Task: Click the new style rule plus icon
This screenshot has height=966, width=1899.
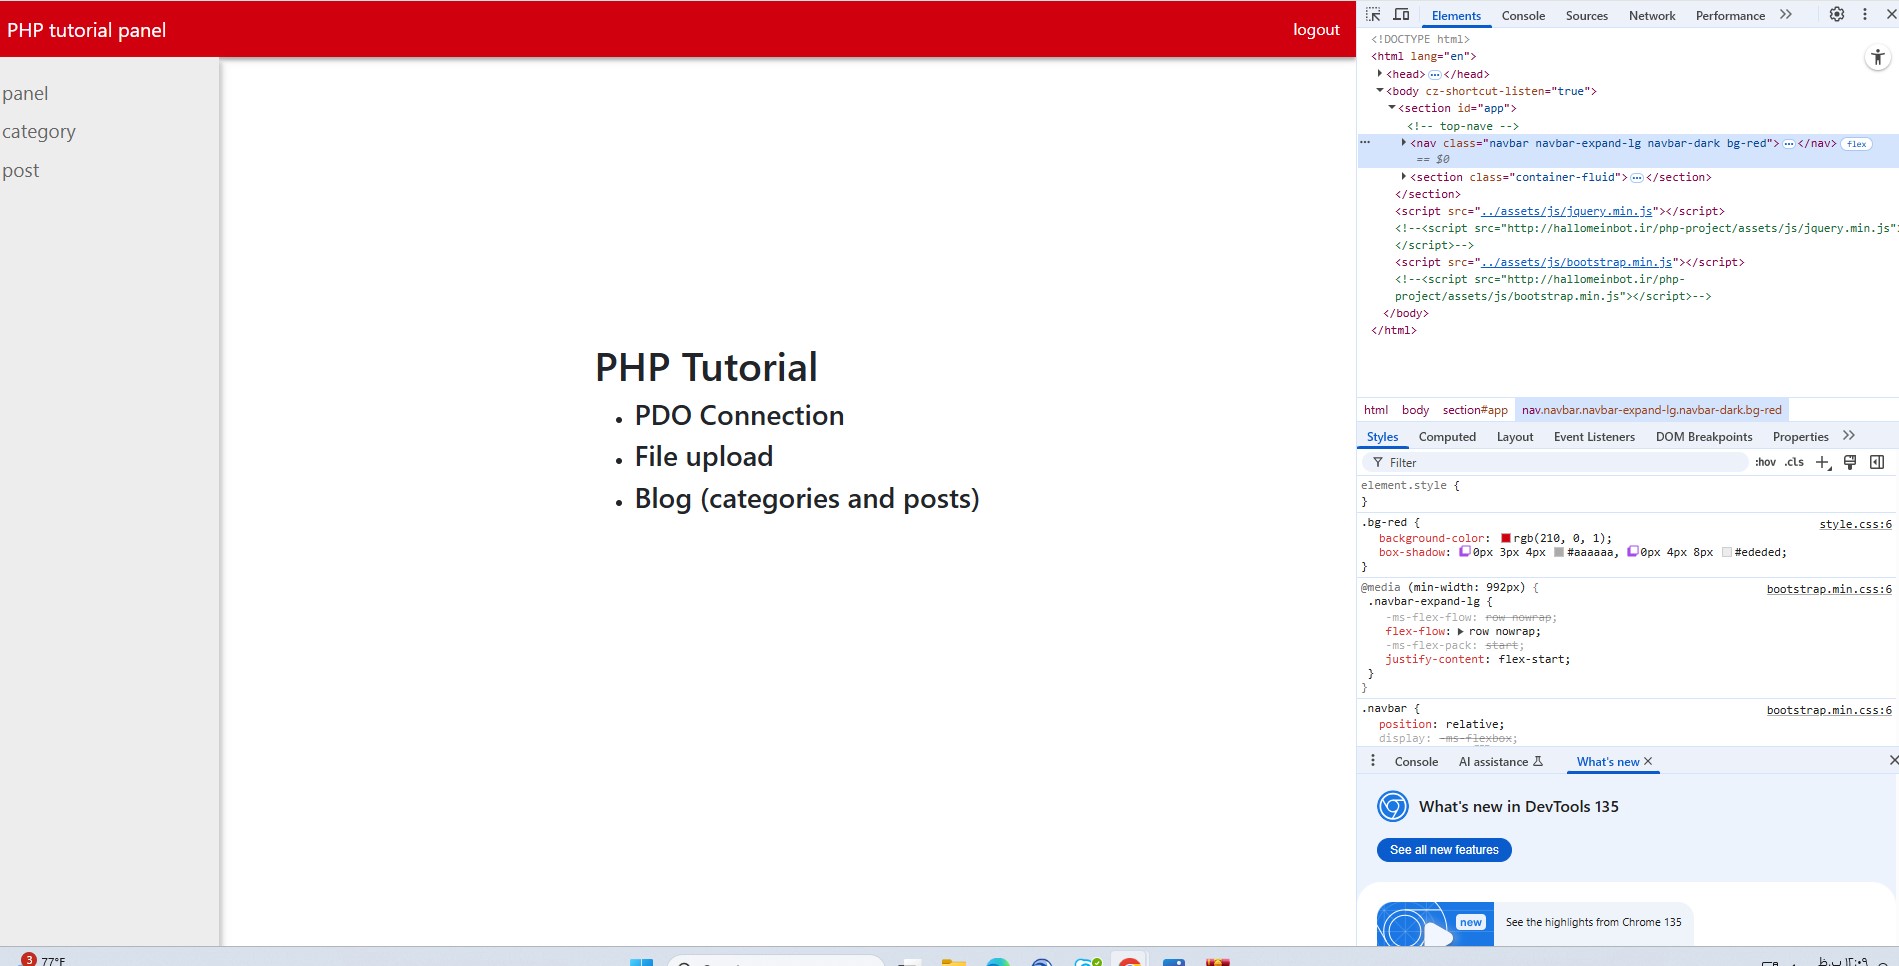Action: click(1823, 462)
